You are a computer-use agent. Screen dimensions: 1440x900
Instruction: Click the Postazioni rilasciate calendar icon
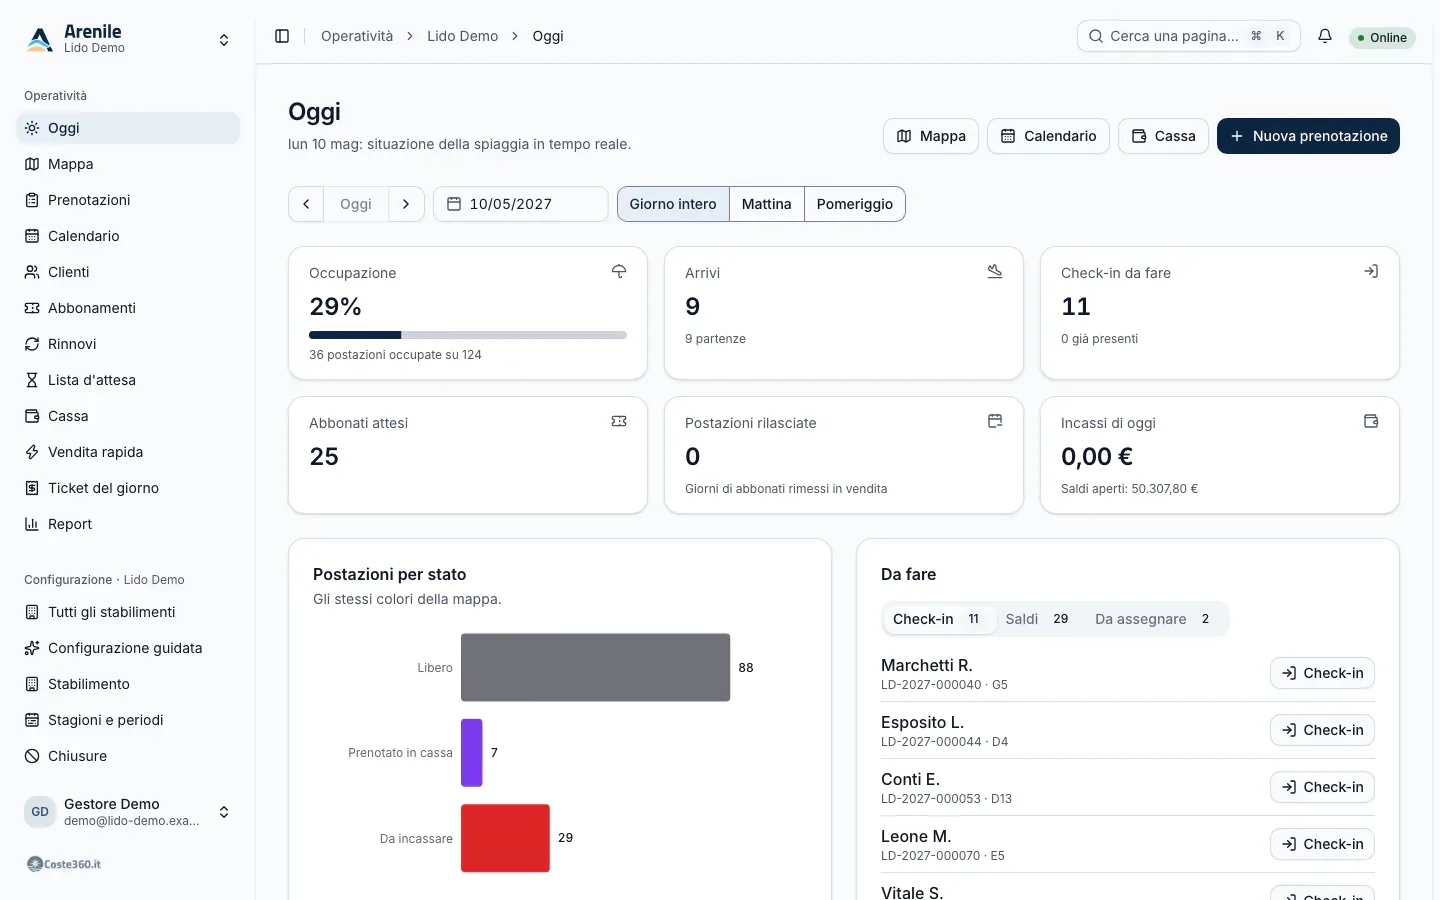click(995, 422)
